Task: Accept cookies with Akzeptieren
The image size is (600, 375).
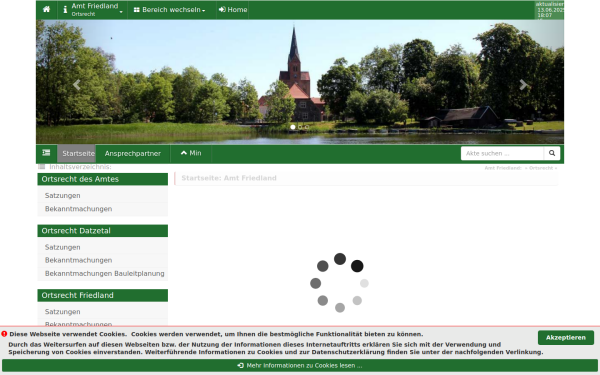Action: pos(566,338)
